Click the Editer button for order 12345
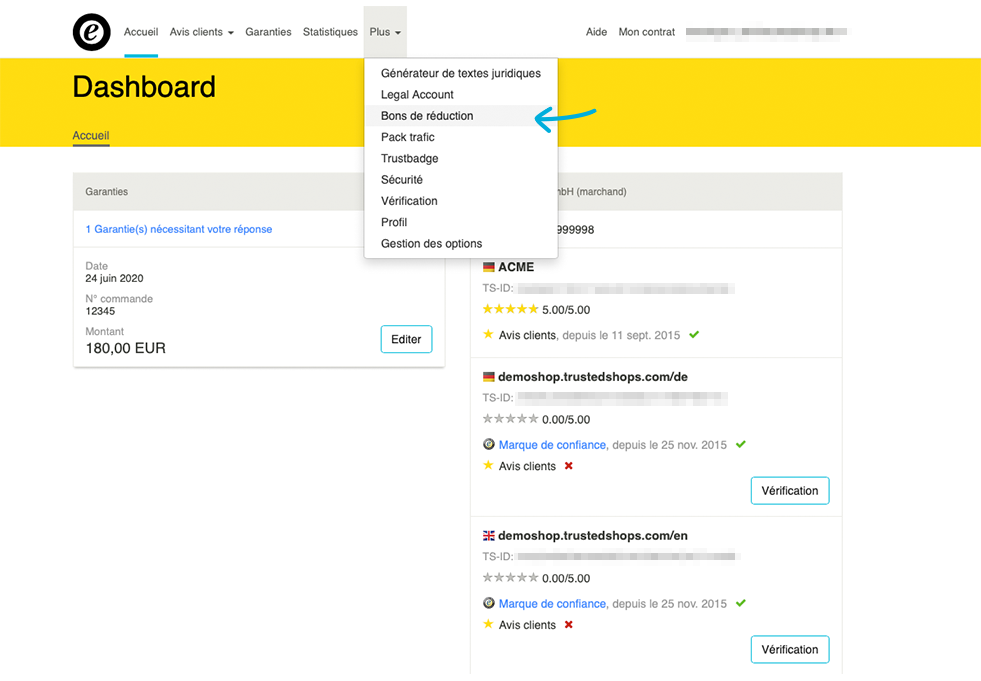This screenshot has height=681, width=981. [x=406, y=339]
